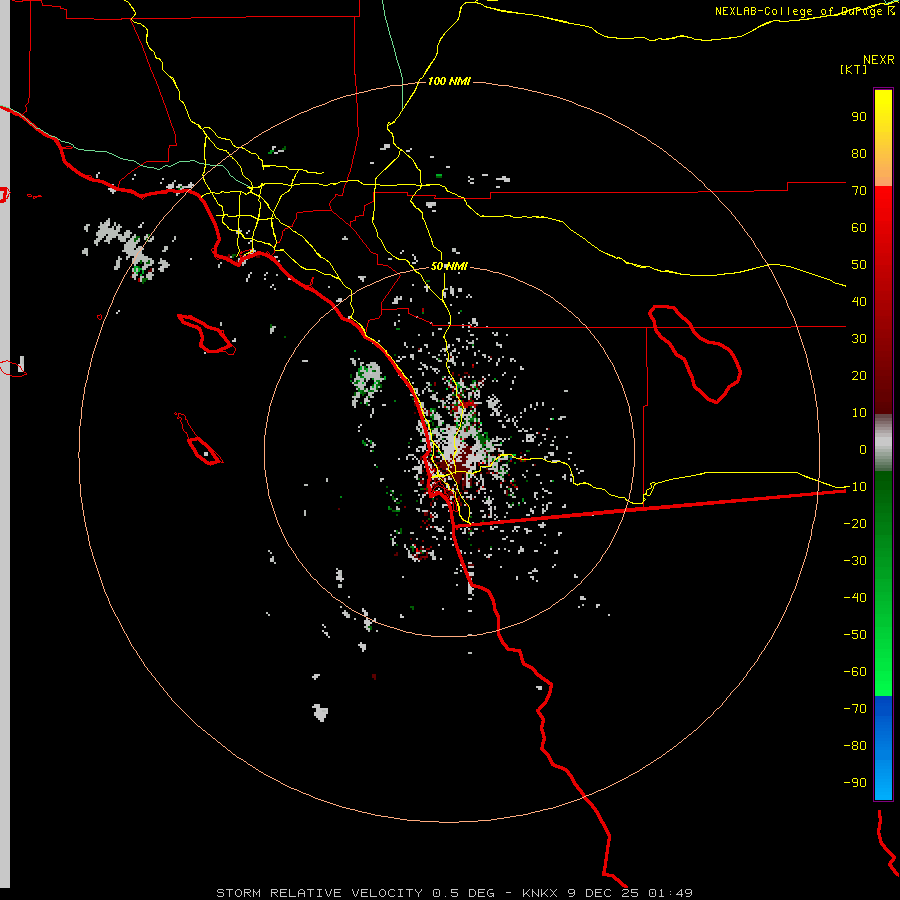900x900 pixels.
Task: Click the 60 value on the velocity scale
Action: click(x=859, y=228)
